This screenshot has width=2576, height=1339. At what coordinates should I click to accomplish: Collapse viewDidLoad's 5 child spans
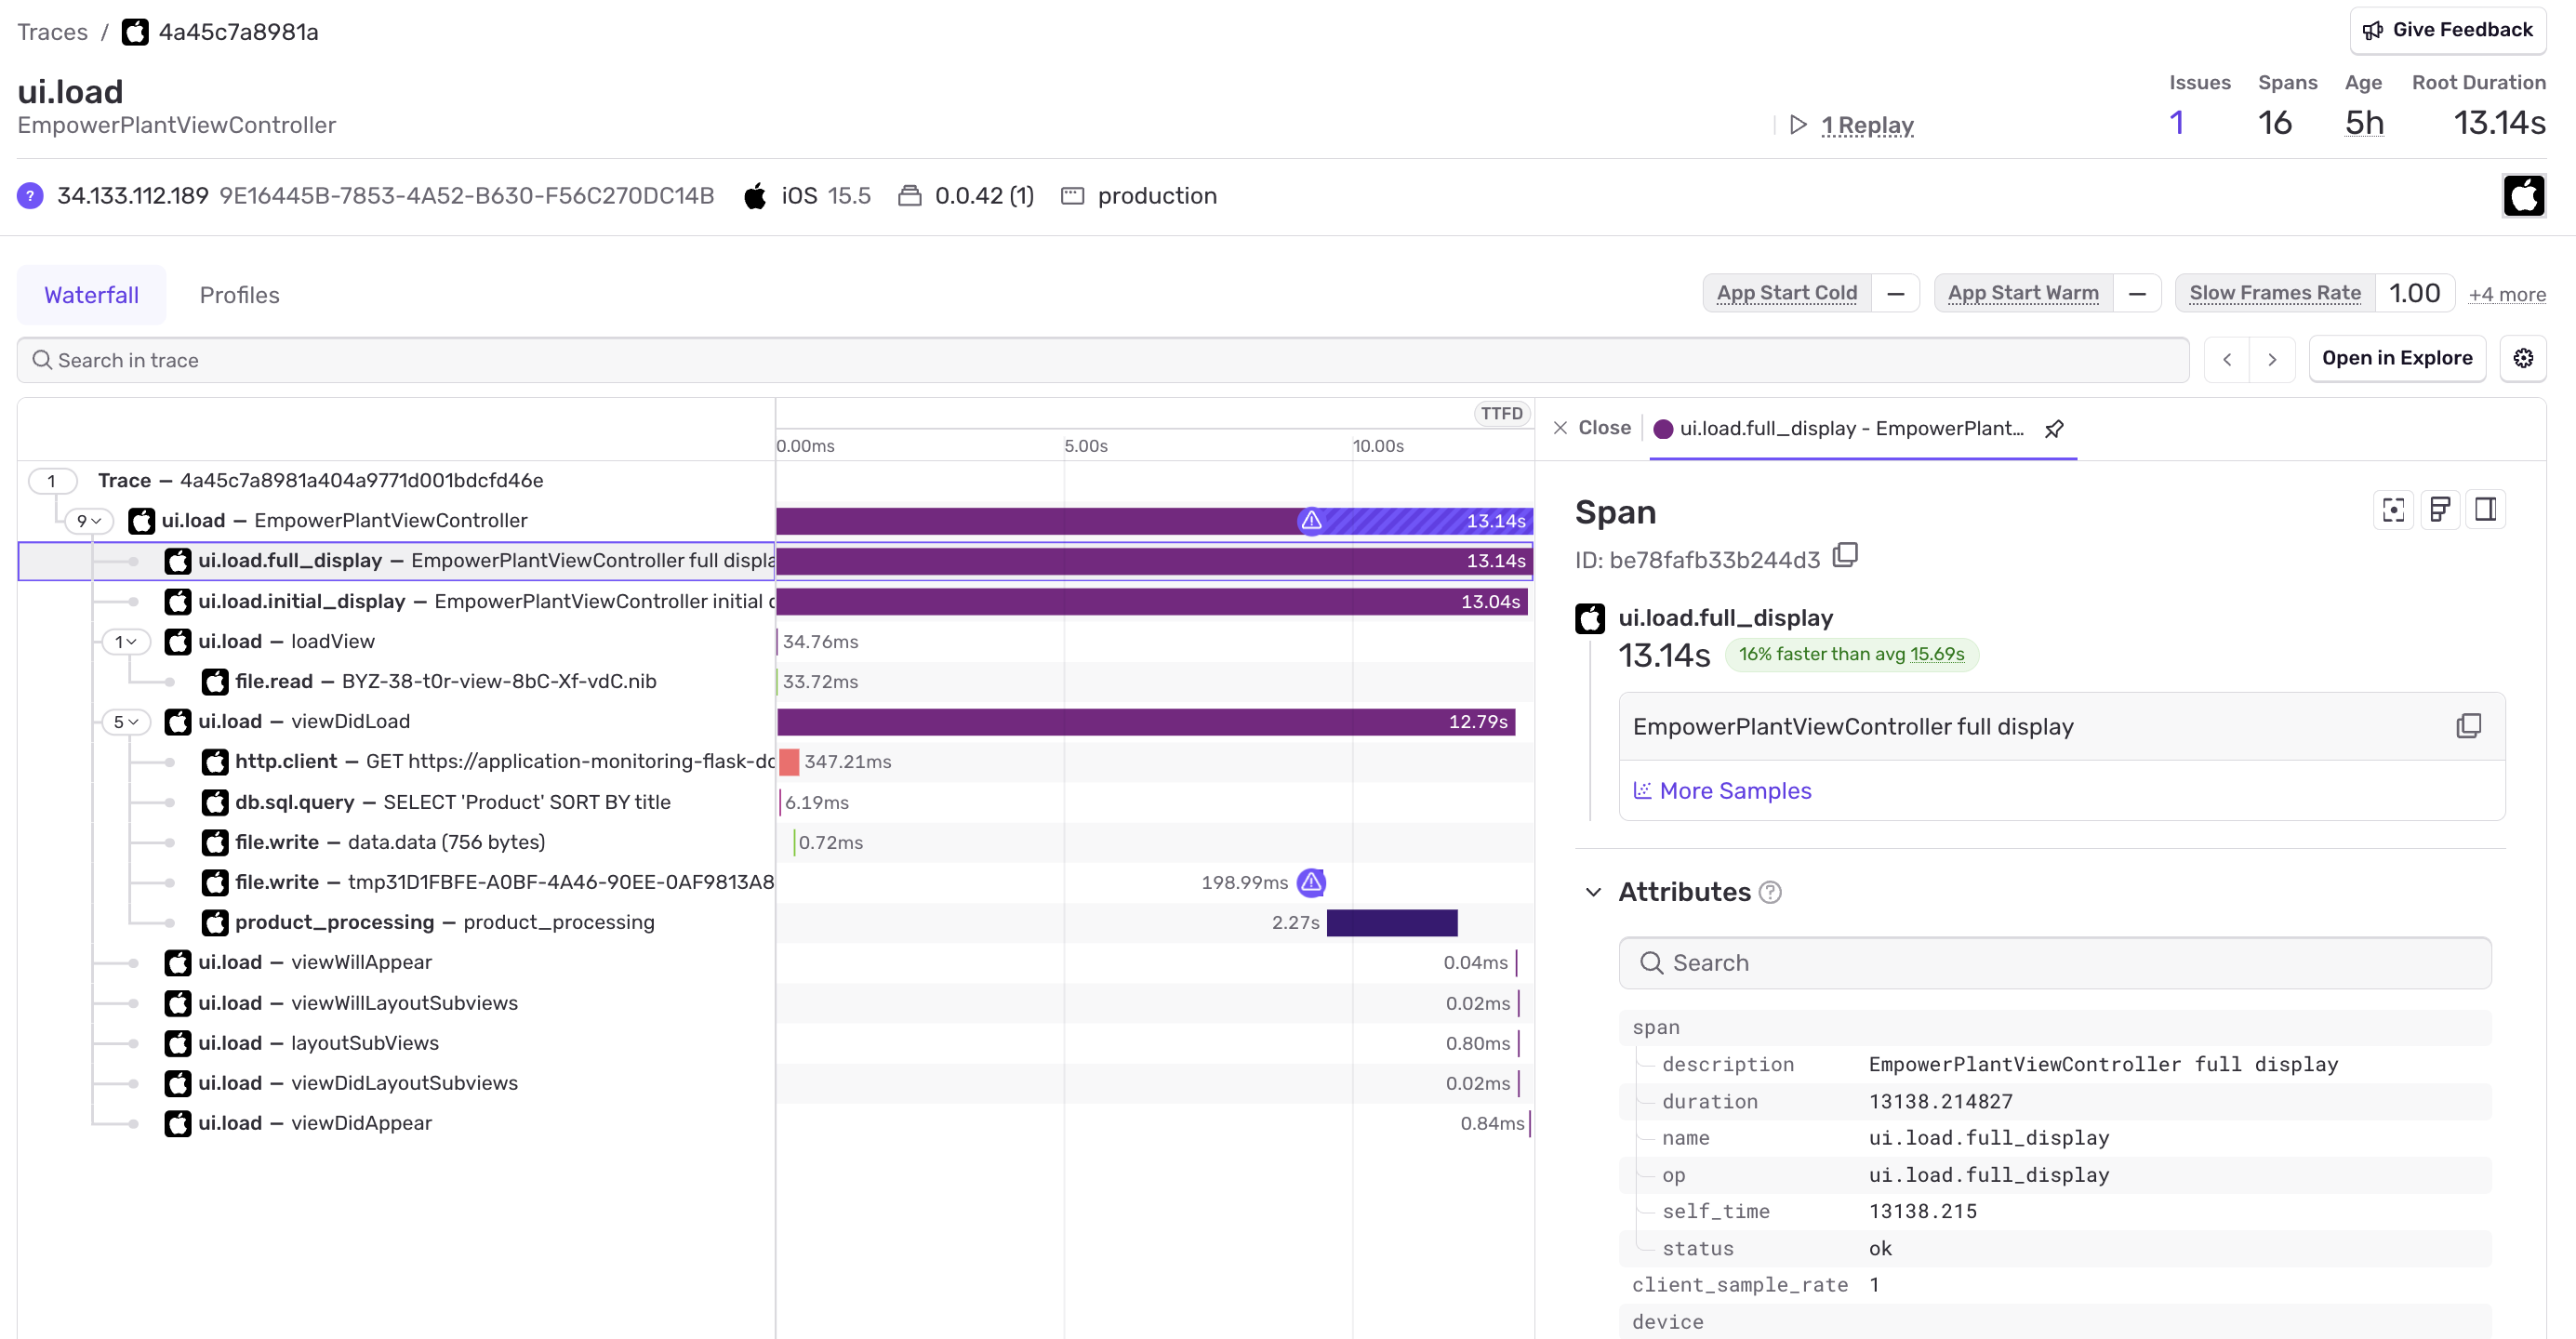126,722
